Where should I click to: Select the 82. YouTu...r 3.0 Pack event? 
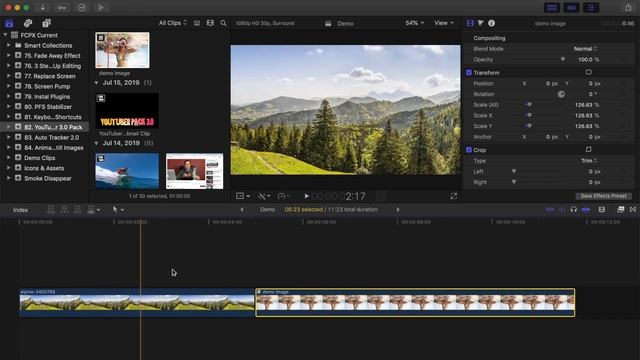[x=45, y=127]
